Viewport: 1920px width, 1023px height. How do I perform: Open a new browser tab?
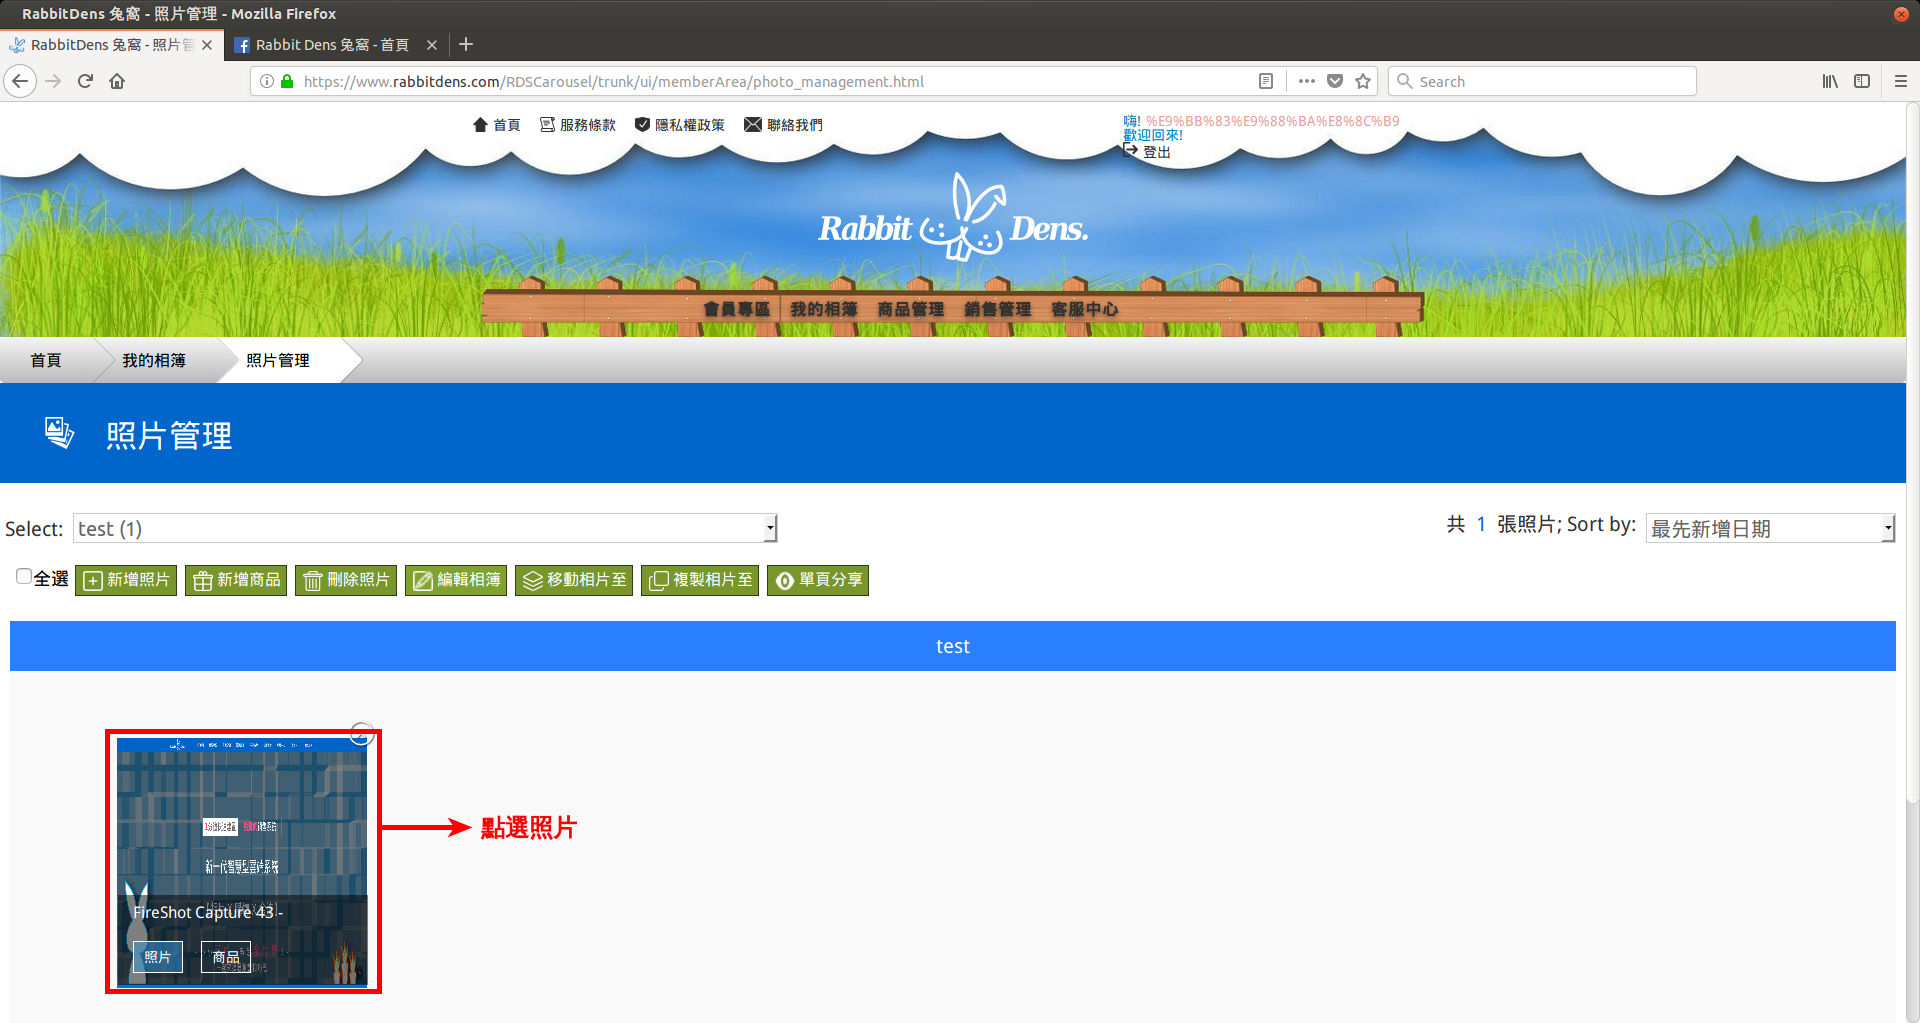point(466,44)
